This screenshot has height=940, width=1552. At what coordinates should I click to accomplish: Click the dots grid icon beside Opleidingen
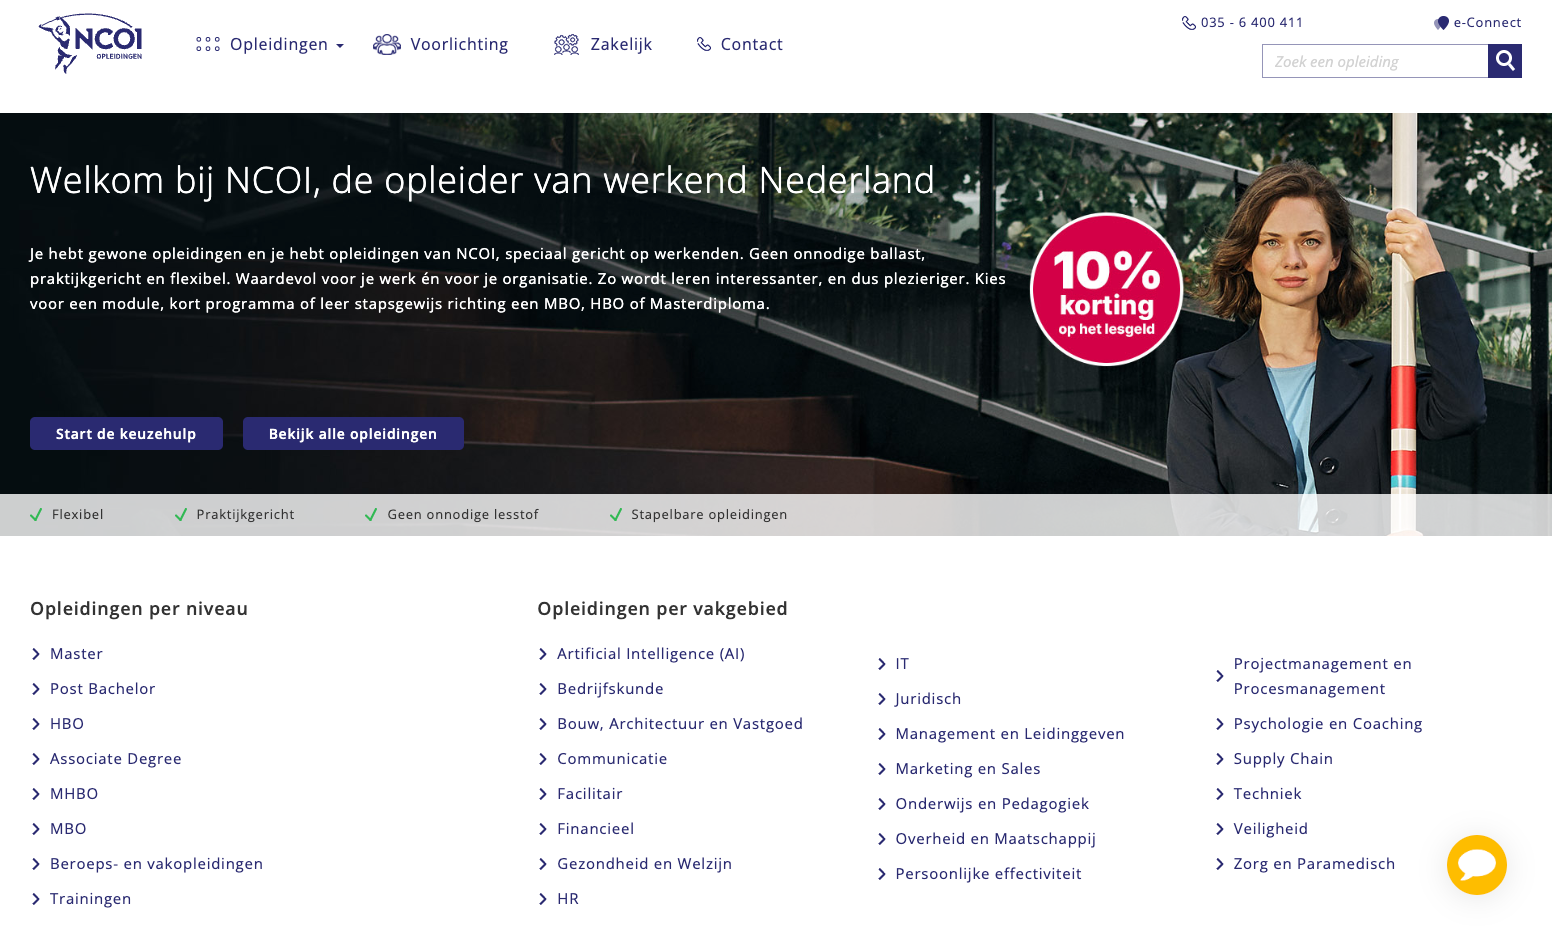(x=208, y=44)
